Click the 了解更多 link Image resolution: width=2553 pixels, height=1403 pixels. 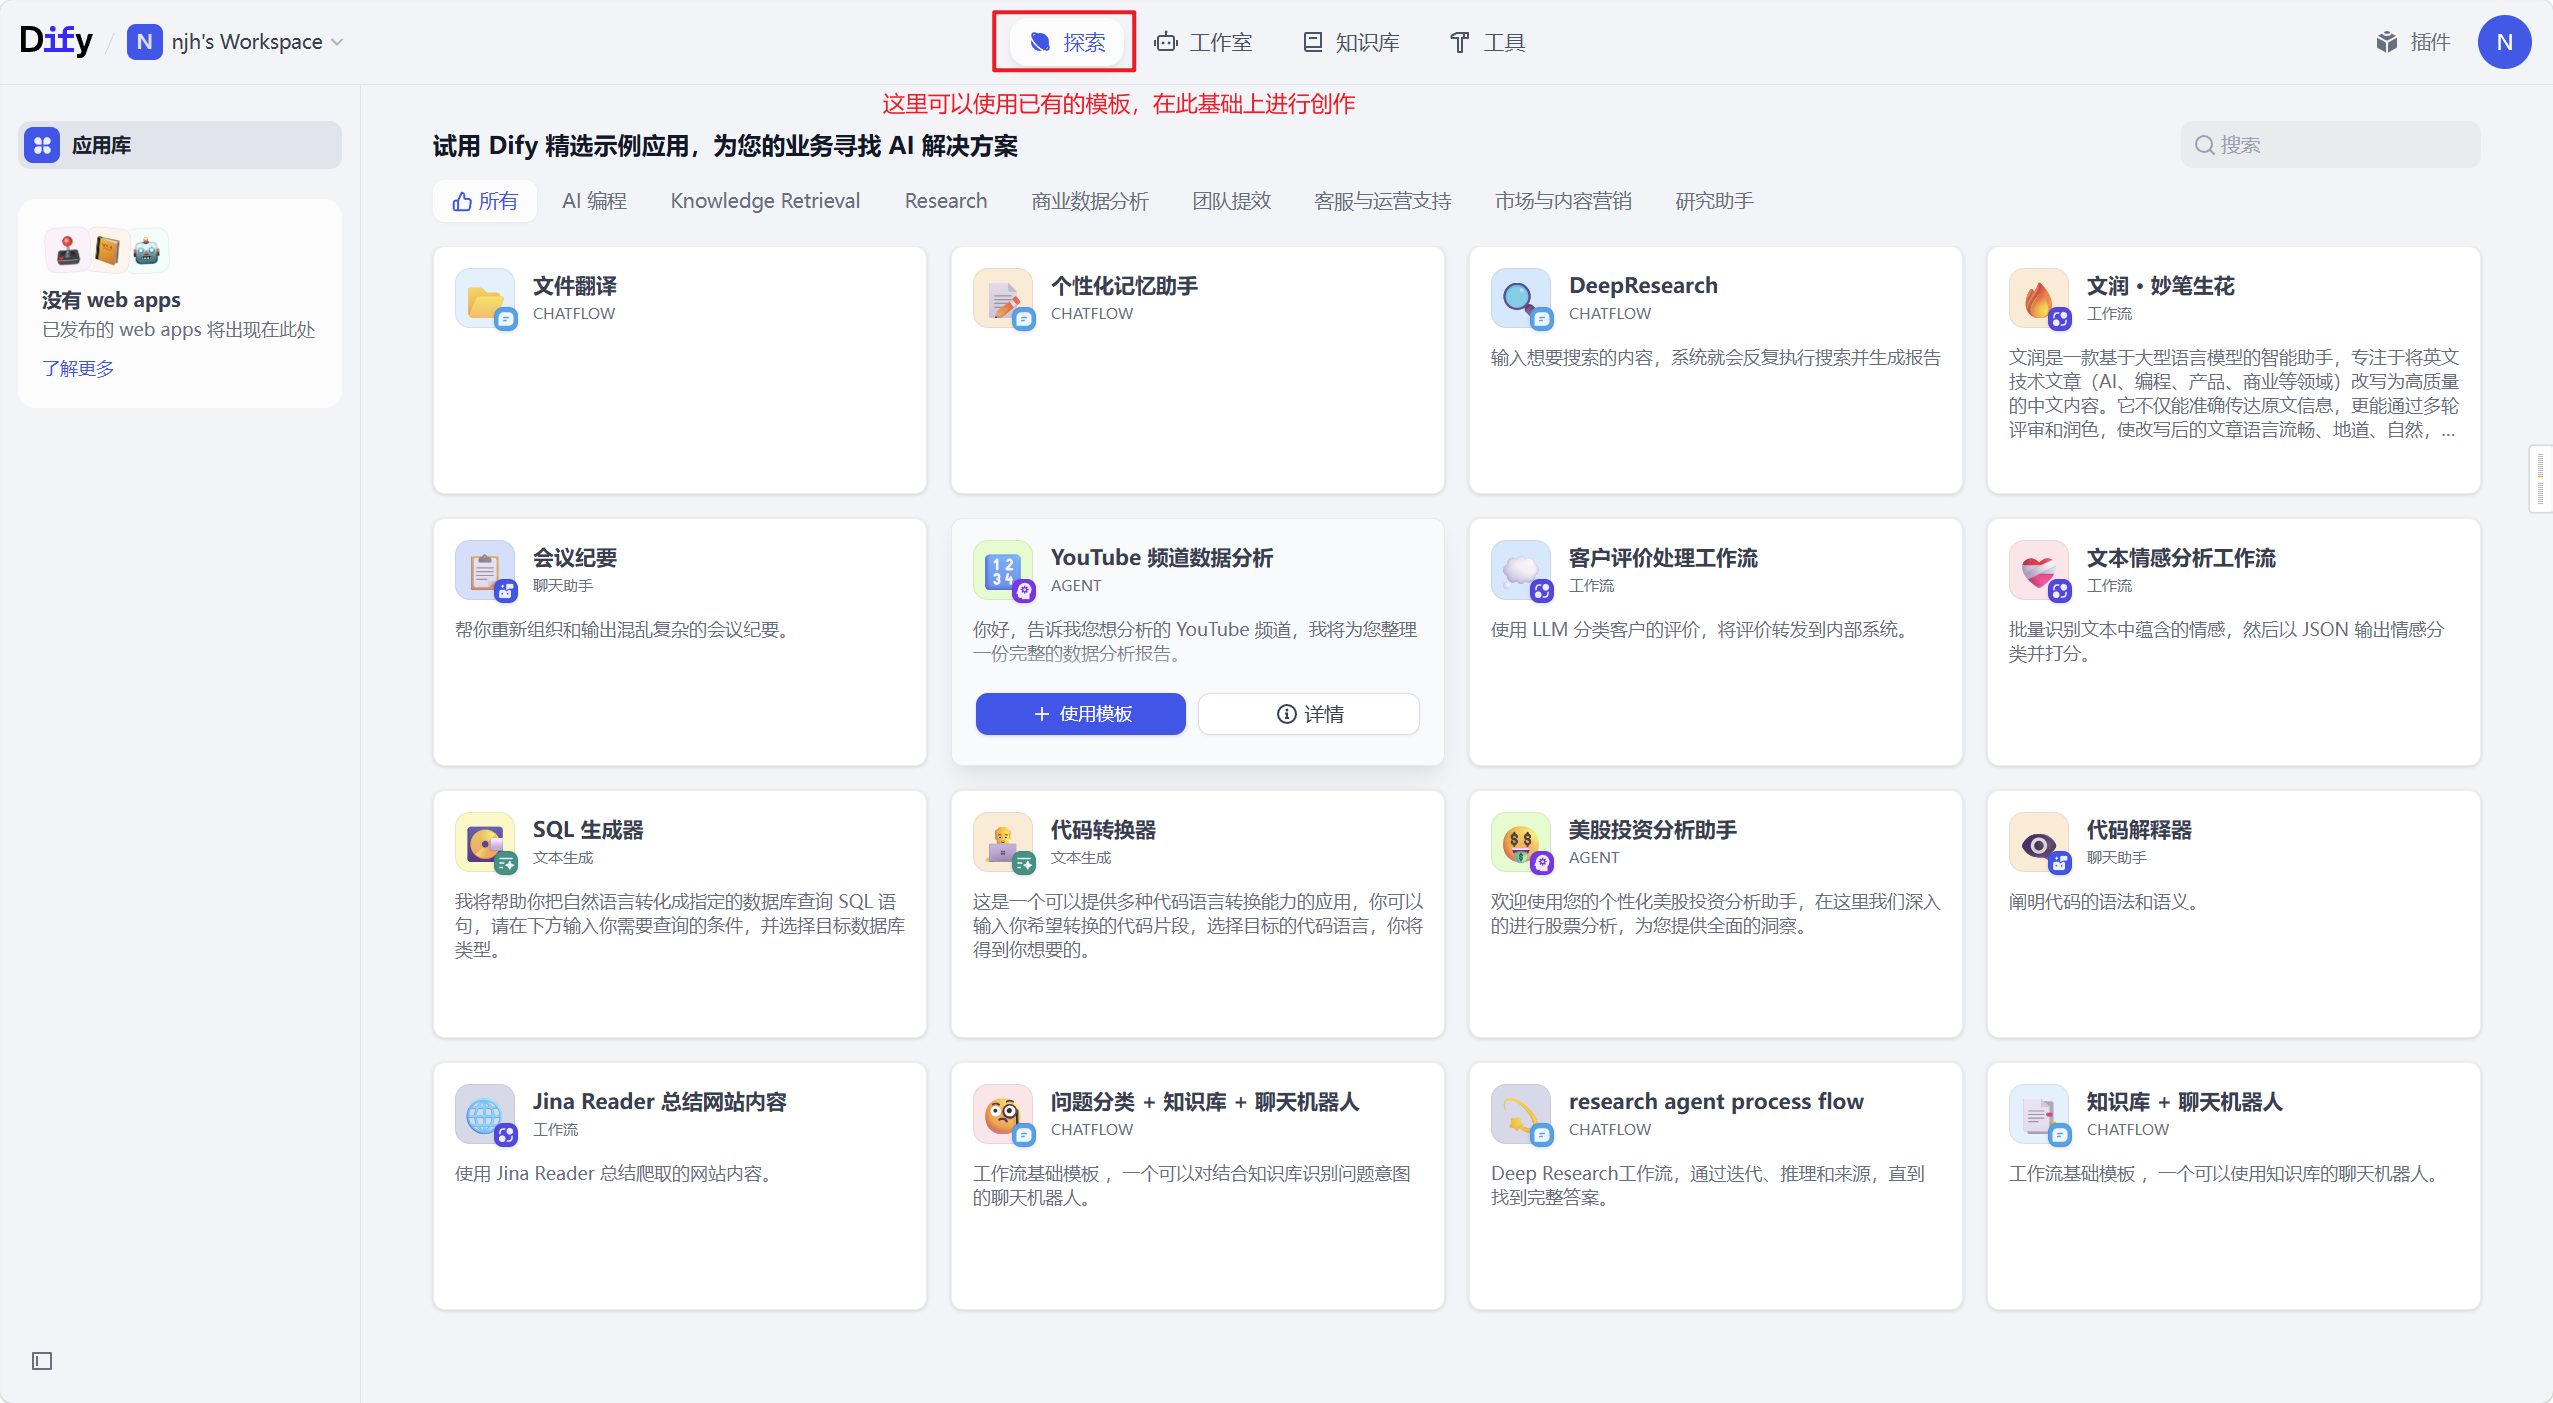tap(78, 368)
